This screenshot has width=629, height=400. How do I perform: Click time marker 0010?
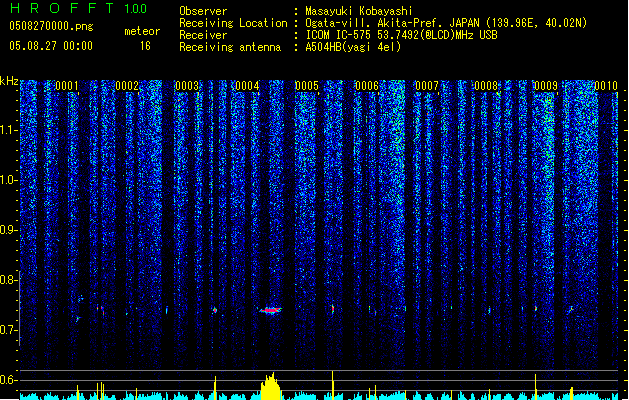(x=606, y=86)
